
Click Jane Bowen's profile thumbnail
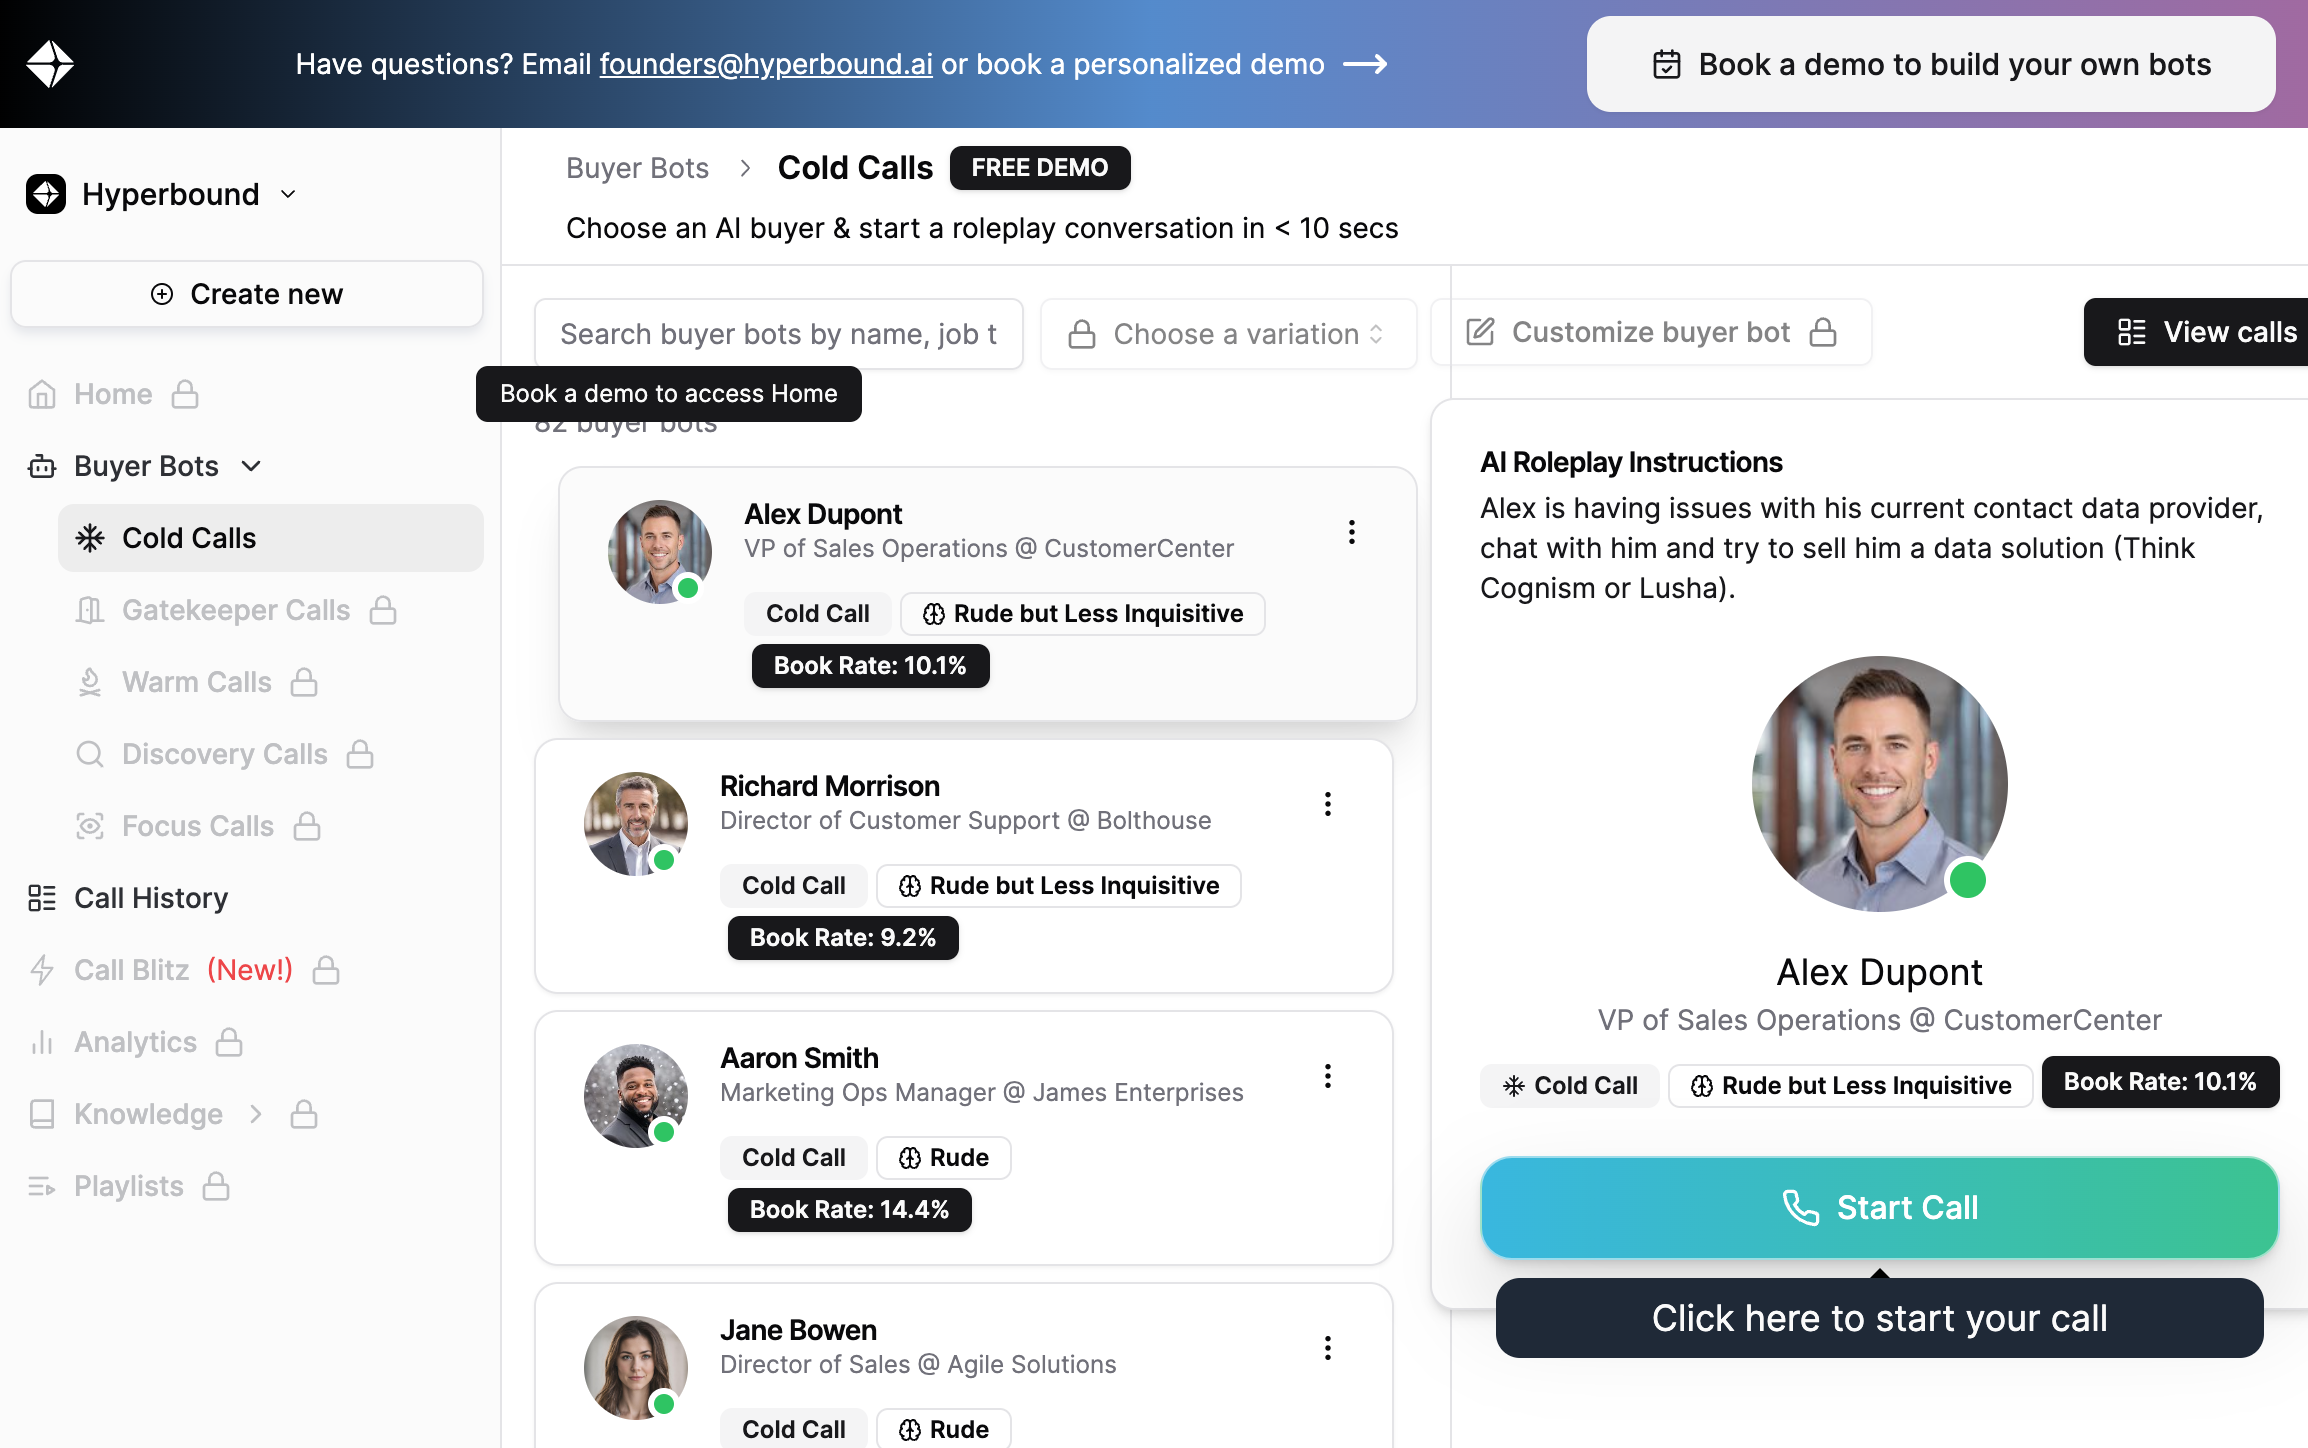click(635, 1365)
